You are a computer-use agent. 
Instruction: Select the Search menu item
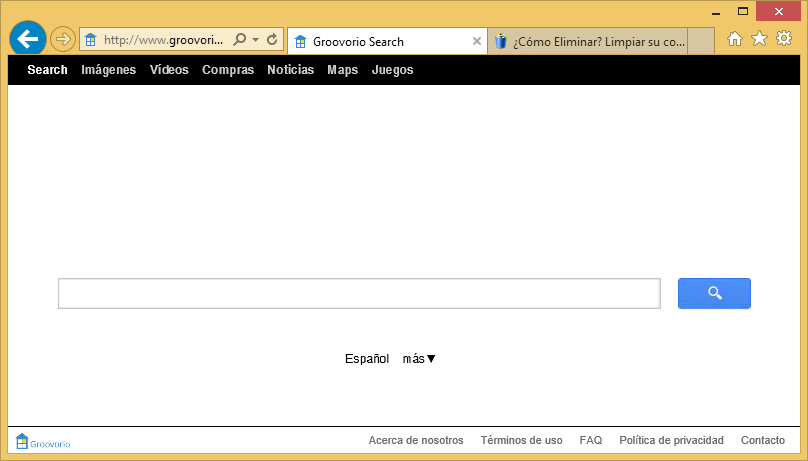pyautogui.click(x=47, y=70)
